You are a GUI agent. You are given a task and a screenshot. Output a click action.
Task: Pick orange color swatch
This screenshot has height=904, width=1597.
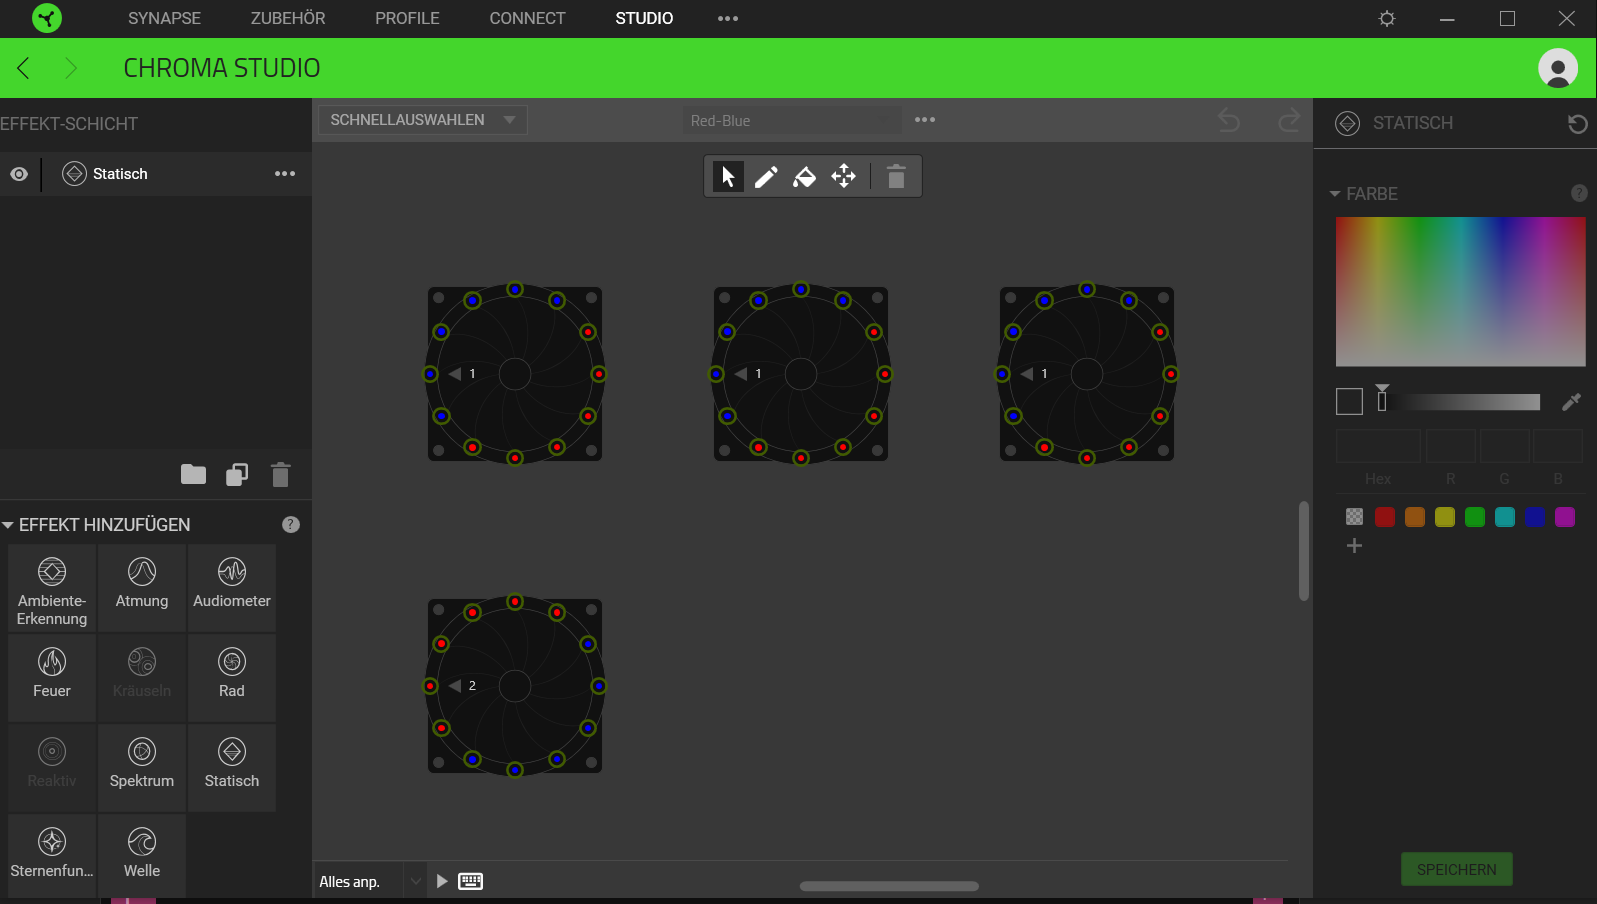click(x=1415, y=517)
